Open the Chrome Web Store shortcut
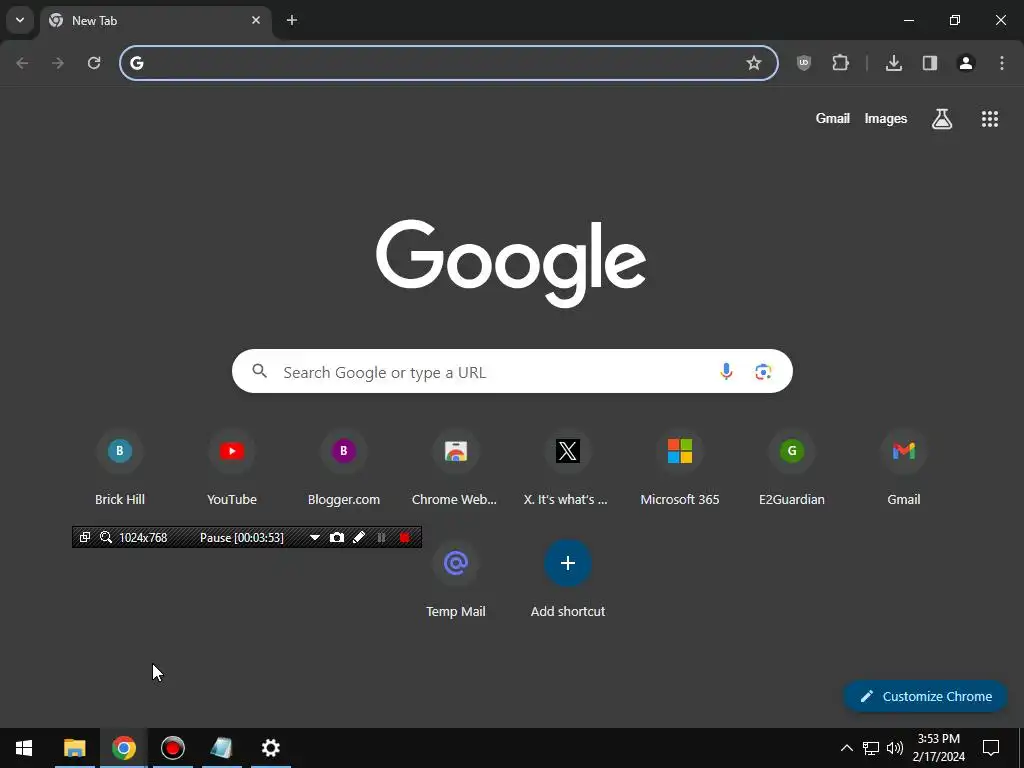 click(455, 468)
